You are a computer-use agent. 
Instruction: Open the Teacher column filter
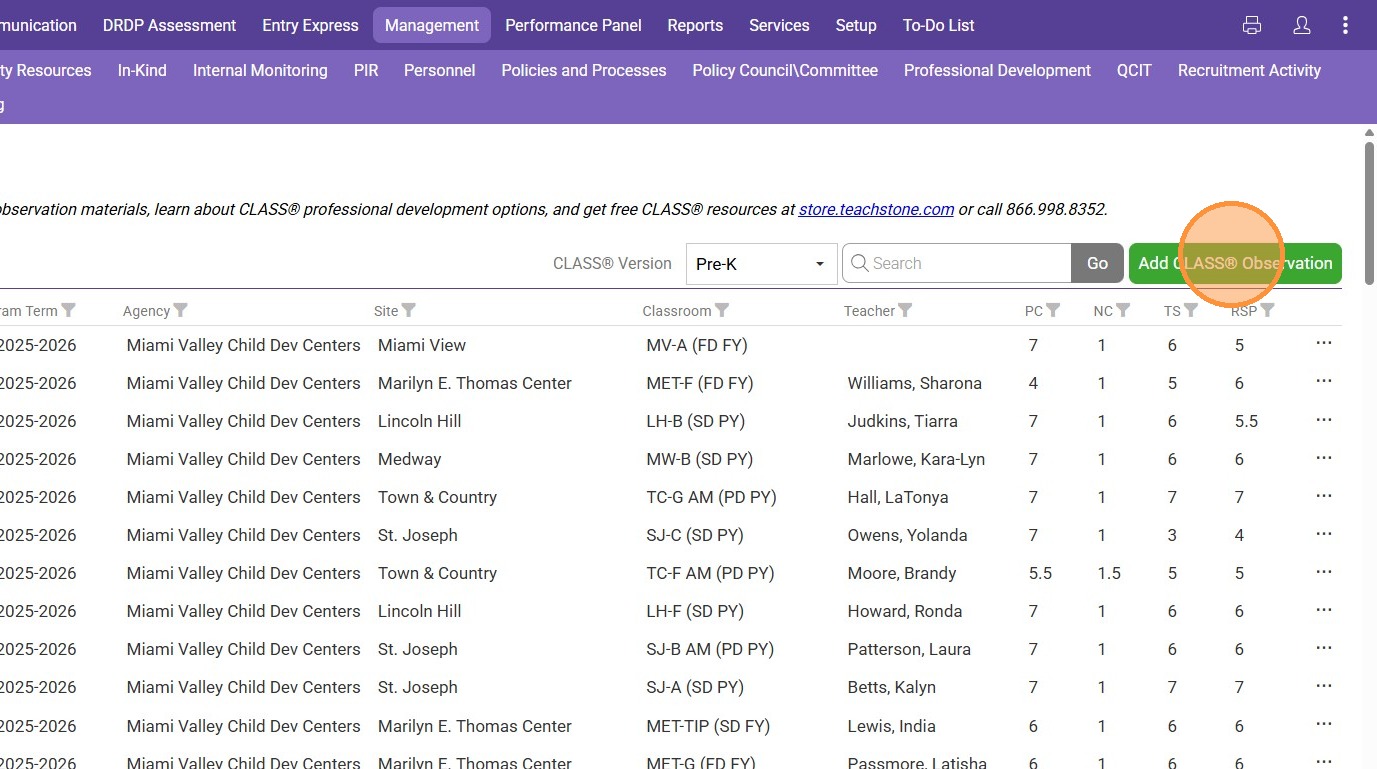(x=905, y=311)
